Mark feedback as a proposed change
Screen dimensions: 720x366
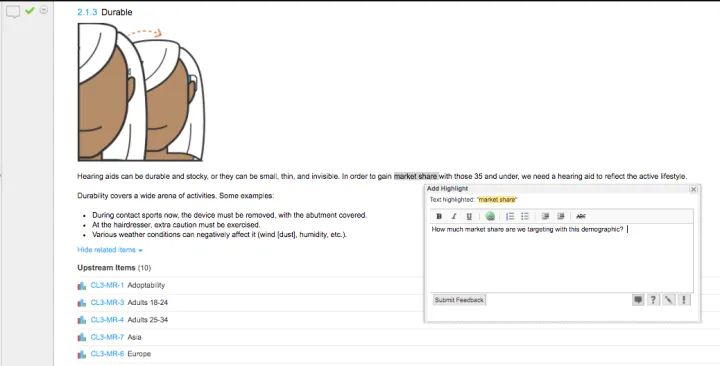click(669, 300)
